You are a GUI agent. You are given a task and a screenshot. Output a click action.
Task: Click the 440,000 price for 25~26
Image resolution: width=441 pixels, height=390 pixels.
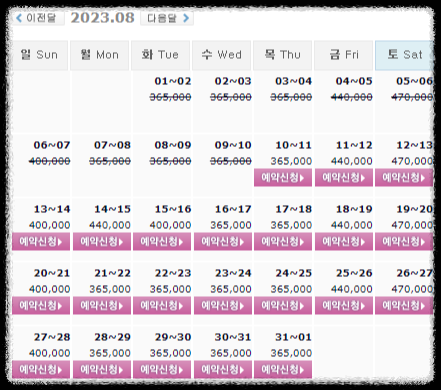point(352,289)
